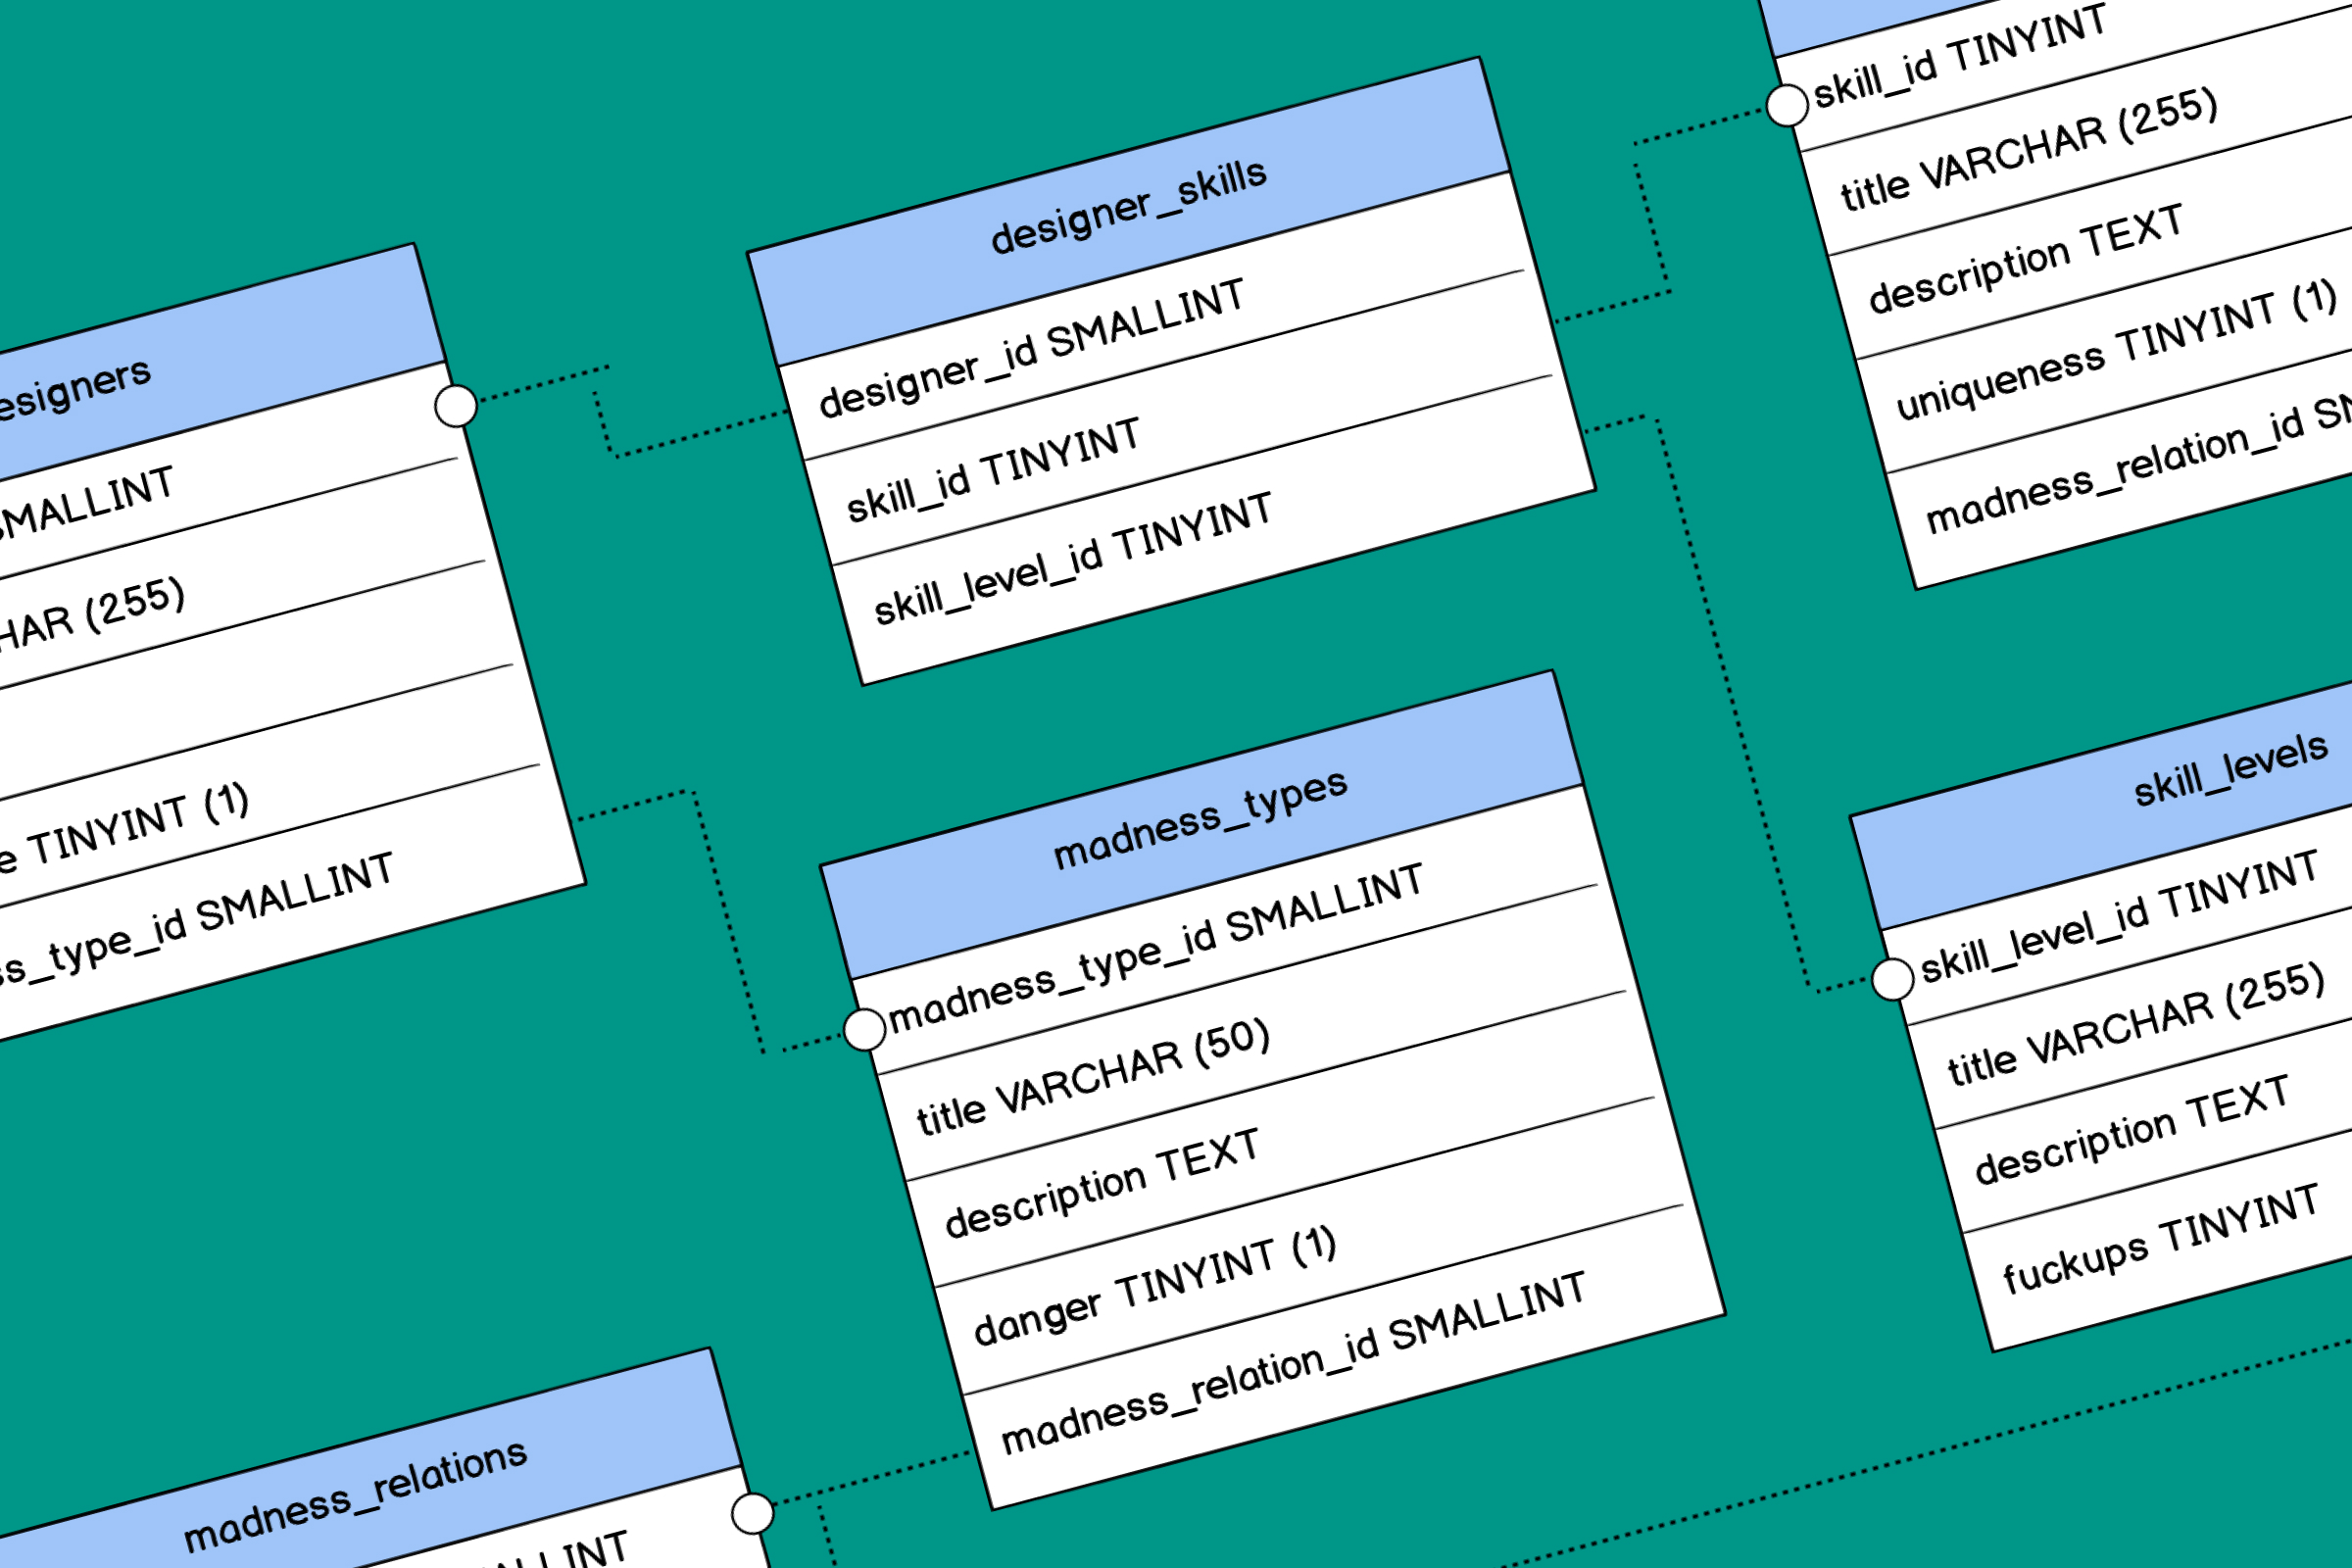
Task: Click connector circle at skill_id in top-right table
Action: [1787, 105]
